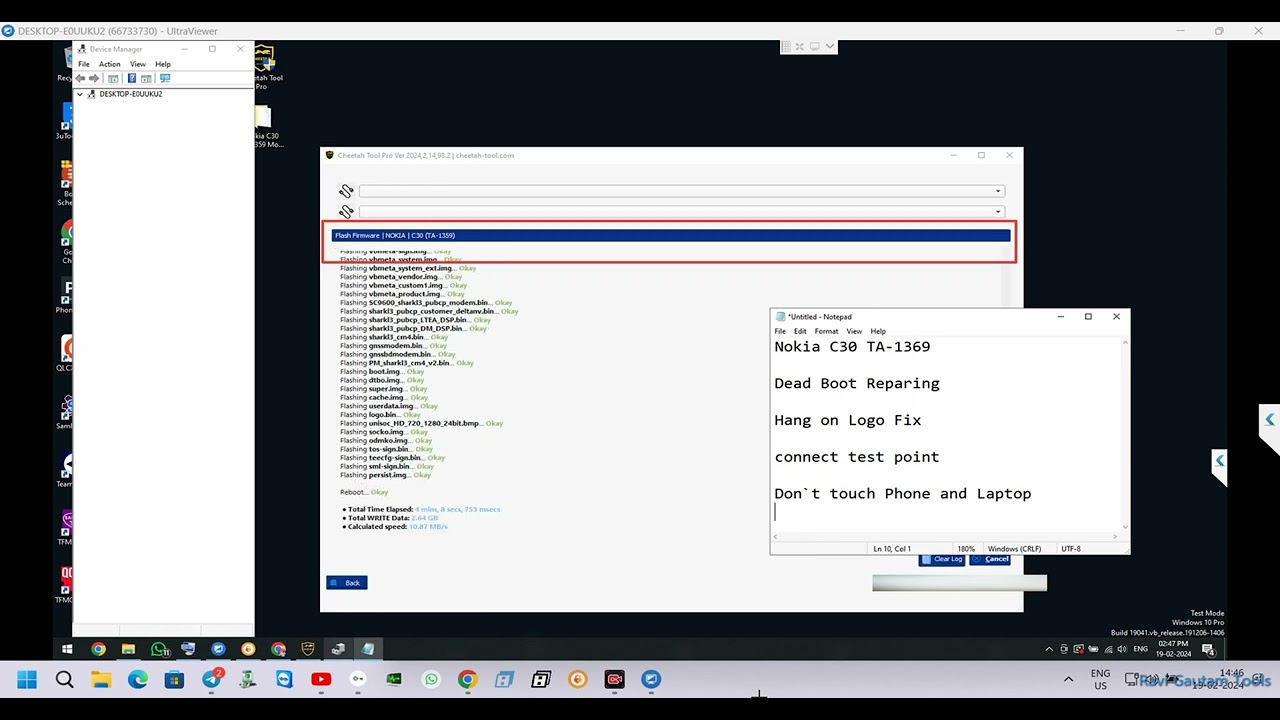Click the Device Manager icon in remote taskbar
Viewport: 1280px width, 720px height.
click(x=338, y=649)
